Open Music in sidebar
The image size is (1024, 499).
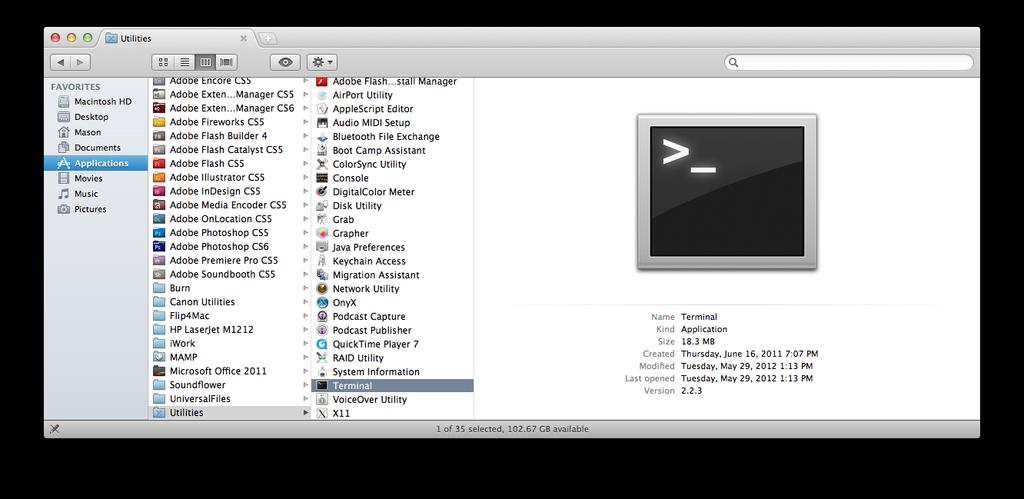96,193
